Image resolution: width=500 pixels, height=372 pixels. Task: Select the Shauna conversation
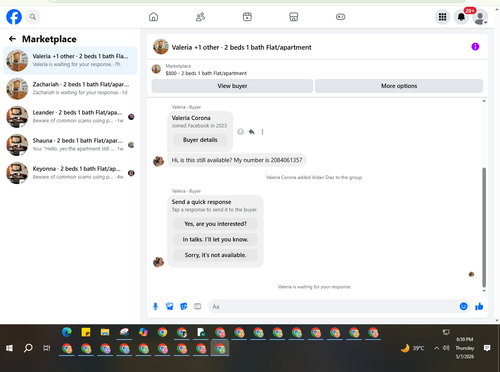70,145
